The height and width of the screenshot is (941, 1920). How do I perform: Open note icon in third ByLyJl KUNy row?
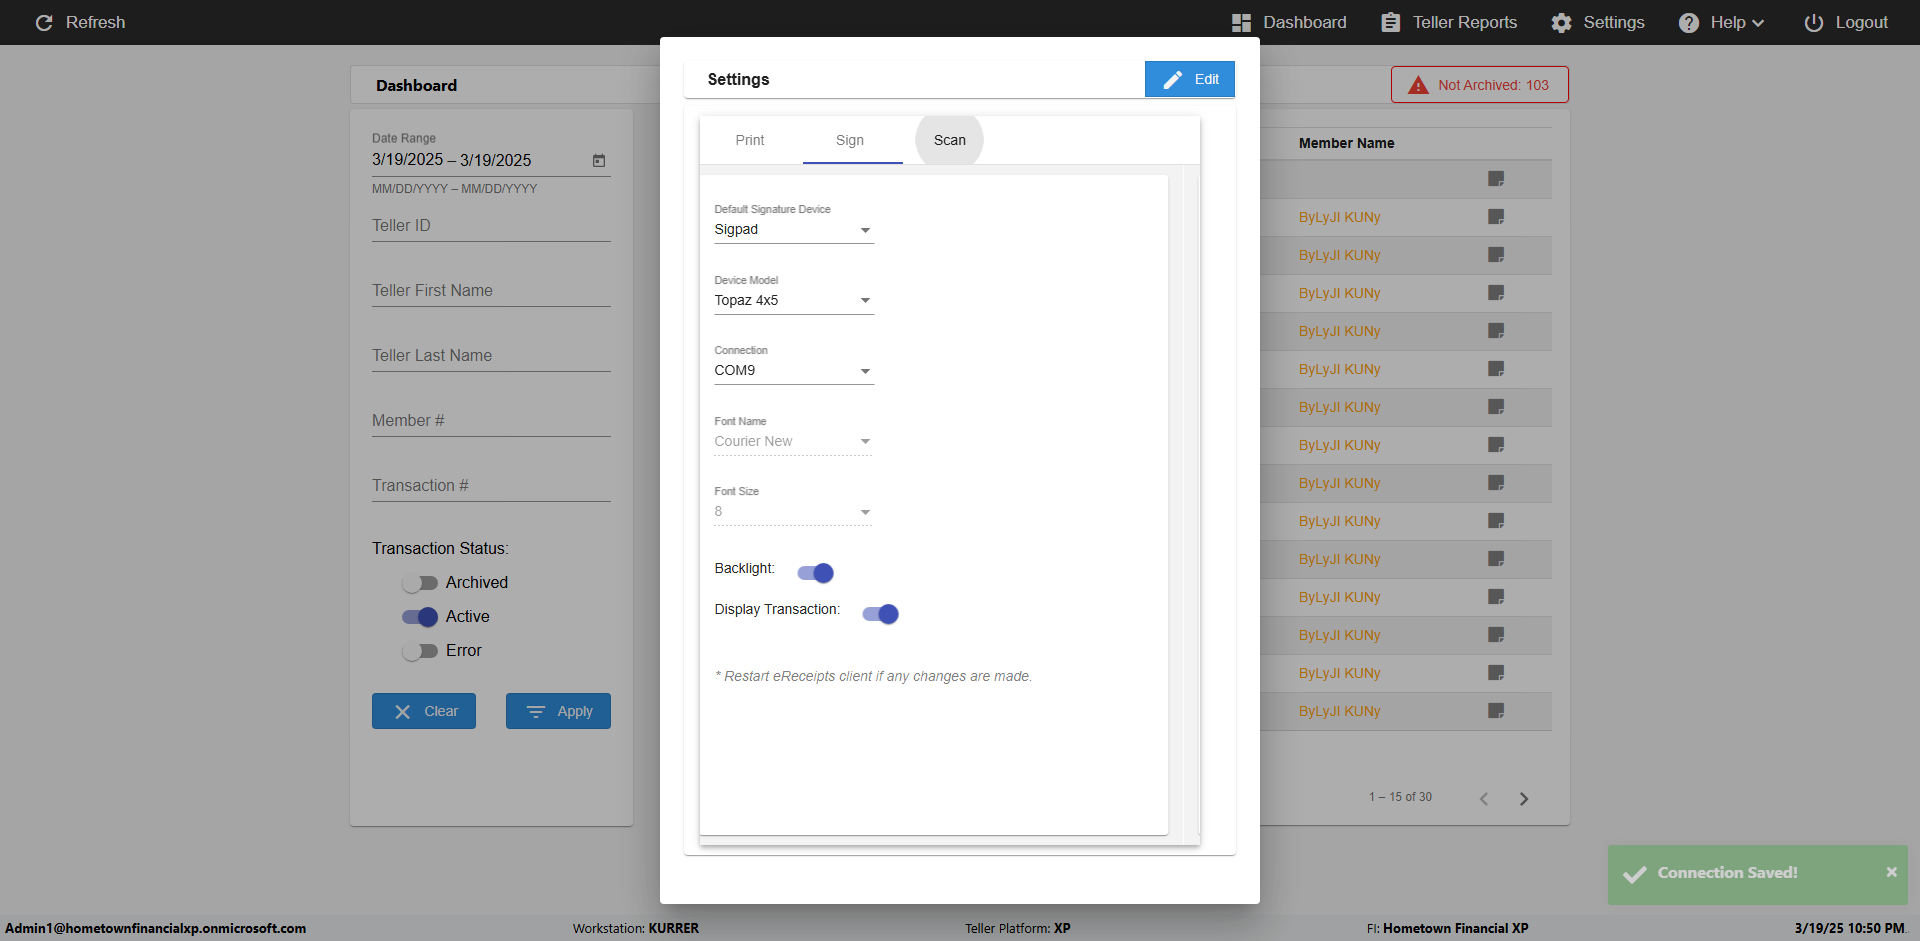(1496, 293)
